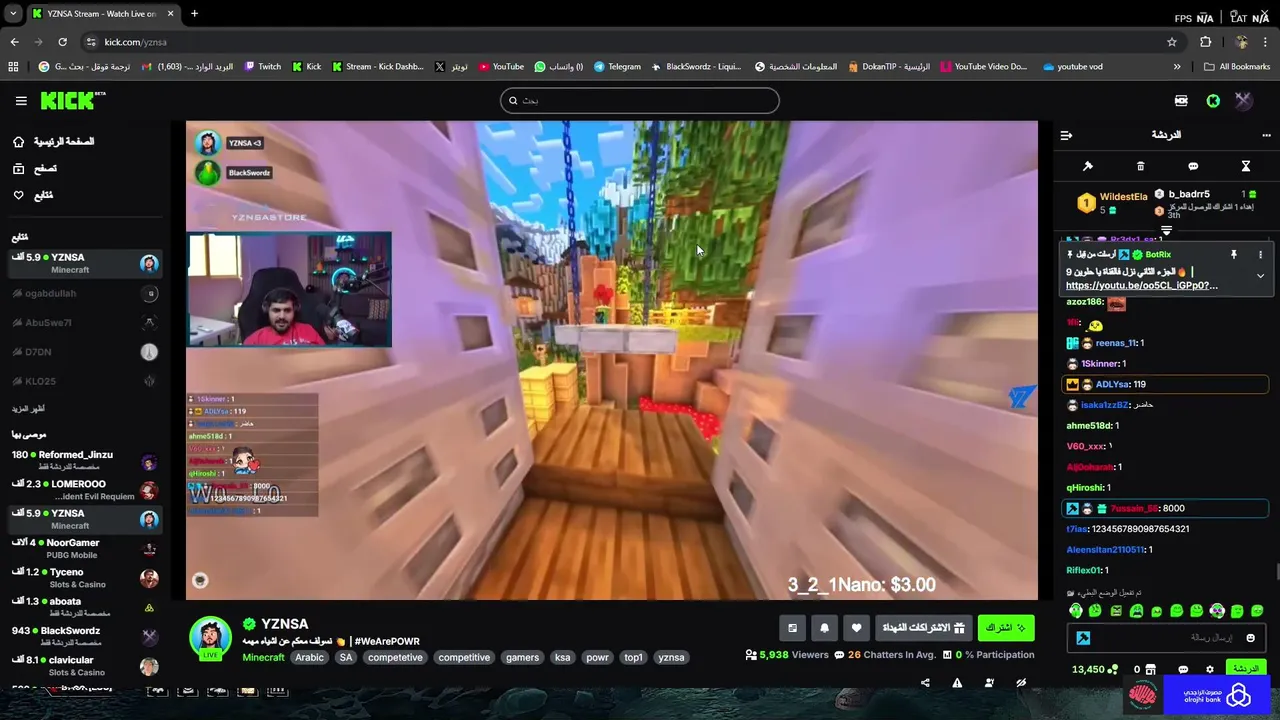Report the stream with the warning triangle icon
The width and height of the screenshot is (1280, 720).
957,683
